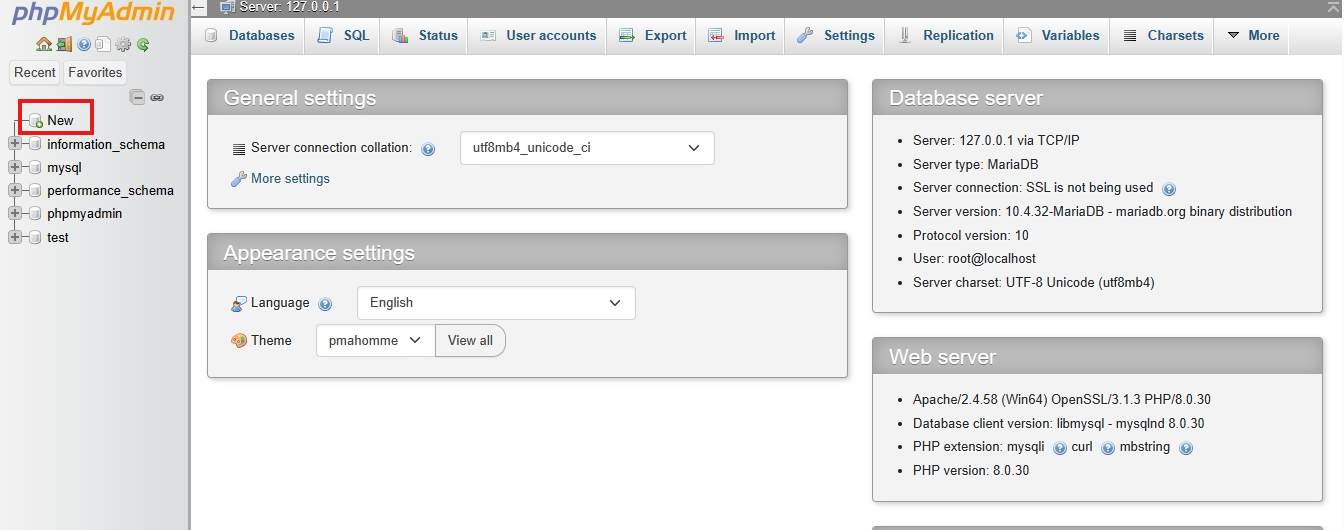The height and width of the screenshot is (530, 1344).
Task: Click the test database cylinder icon
Action: point(35,237)
